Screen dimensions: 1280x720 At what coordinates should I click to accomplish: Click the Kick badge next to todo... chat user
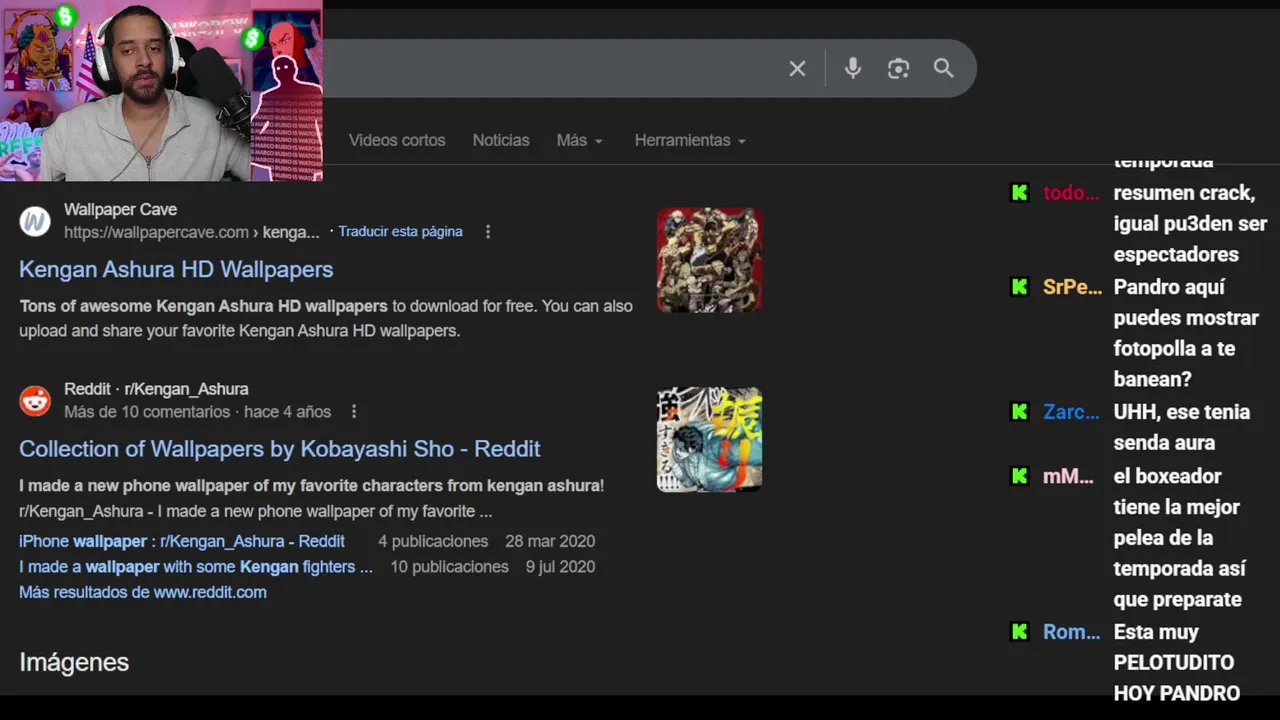click(1020, 193)
